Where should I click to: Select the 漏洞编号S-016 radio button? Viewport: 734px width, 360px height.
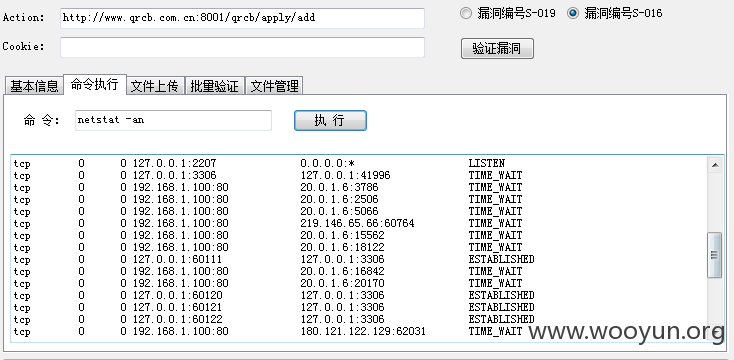(x=573, y=13)
